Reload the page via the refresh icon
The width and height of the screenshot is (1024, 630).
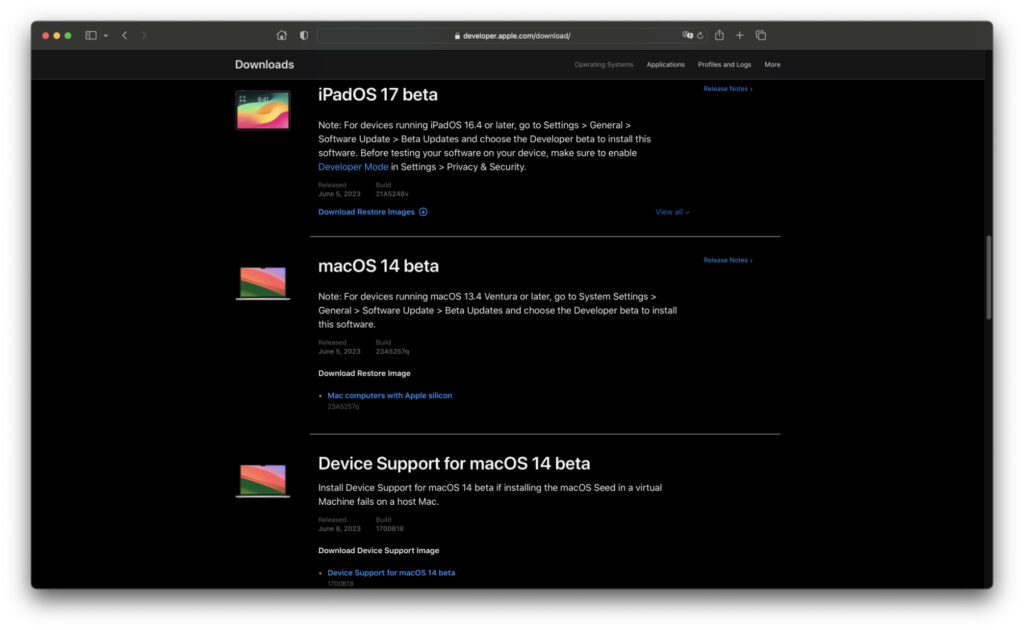tap(700, 35)
